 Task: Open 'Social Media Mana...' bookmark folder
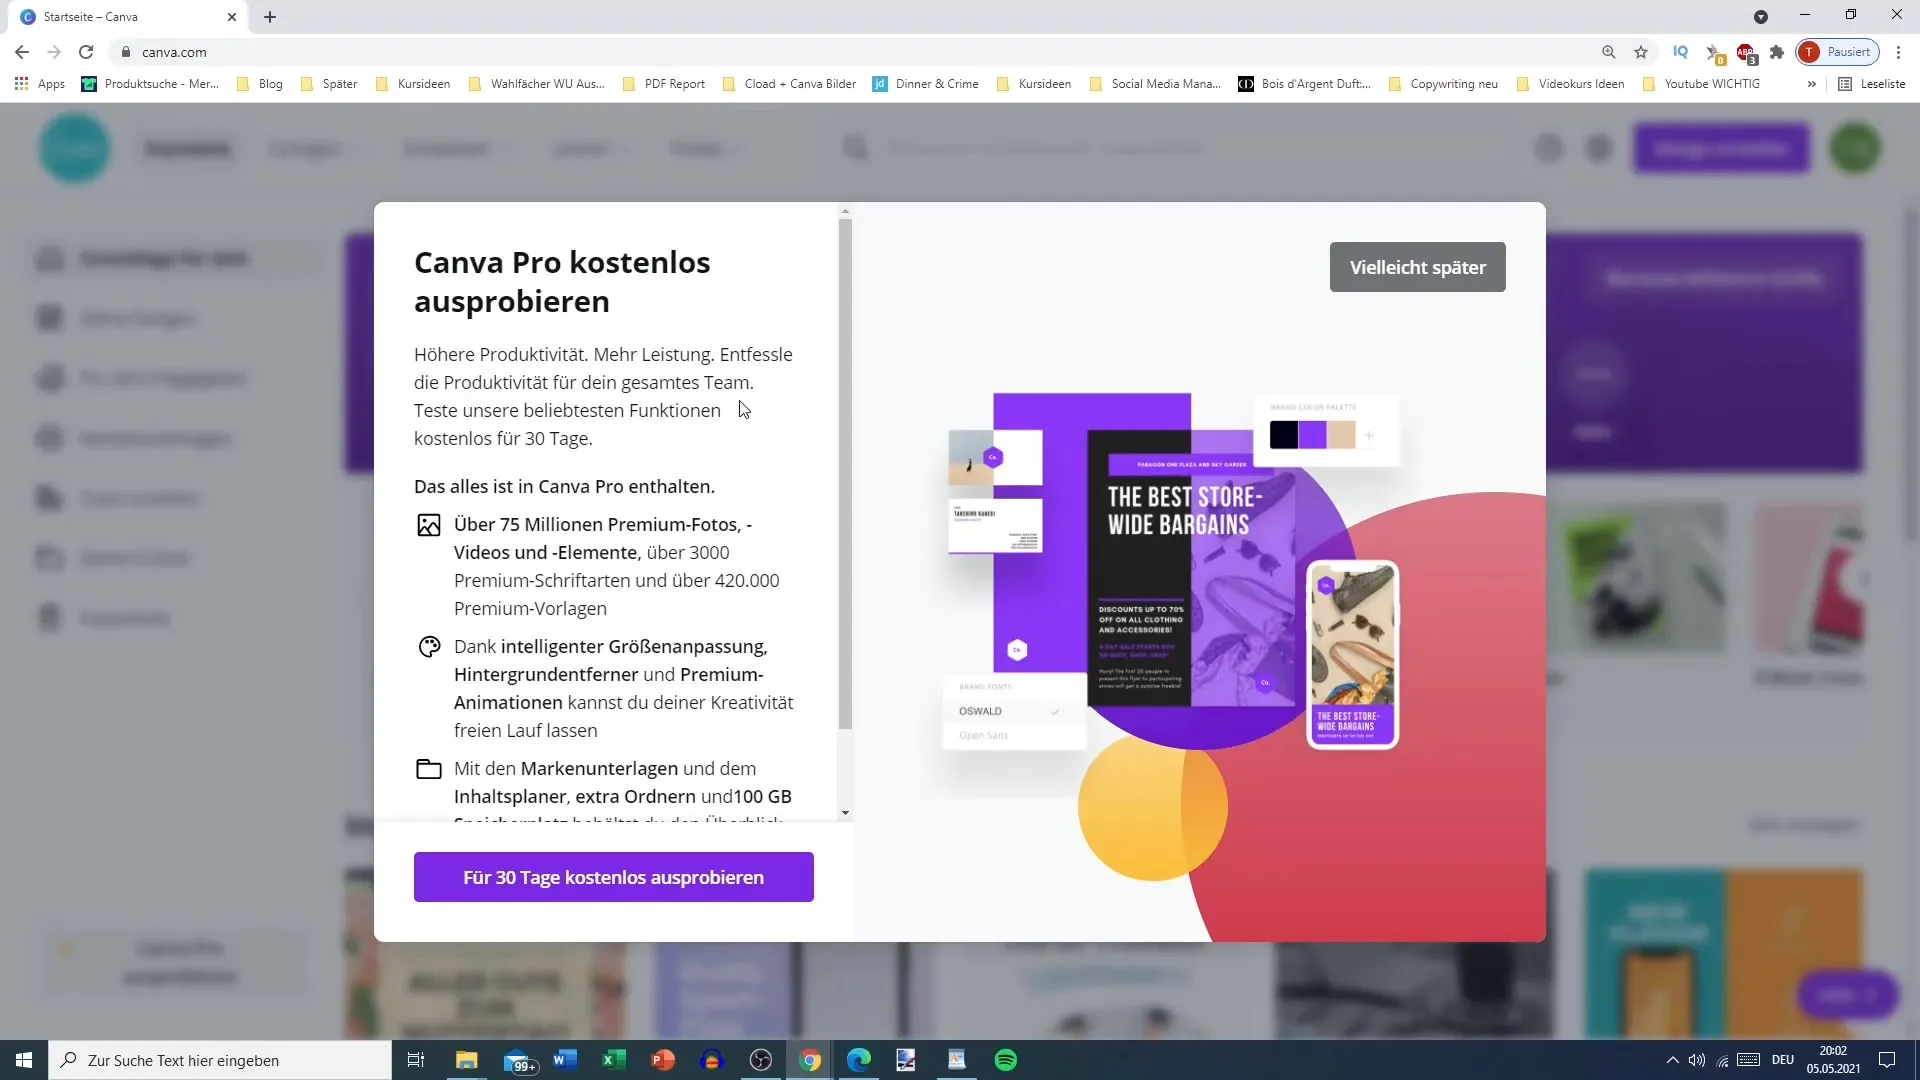[x=1156, y=84]
